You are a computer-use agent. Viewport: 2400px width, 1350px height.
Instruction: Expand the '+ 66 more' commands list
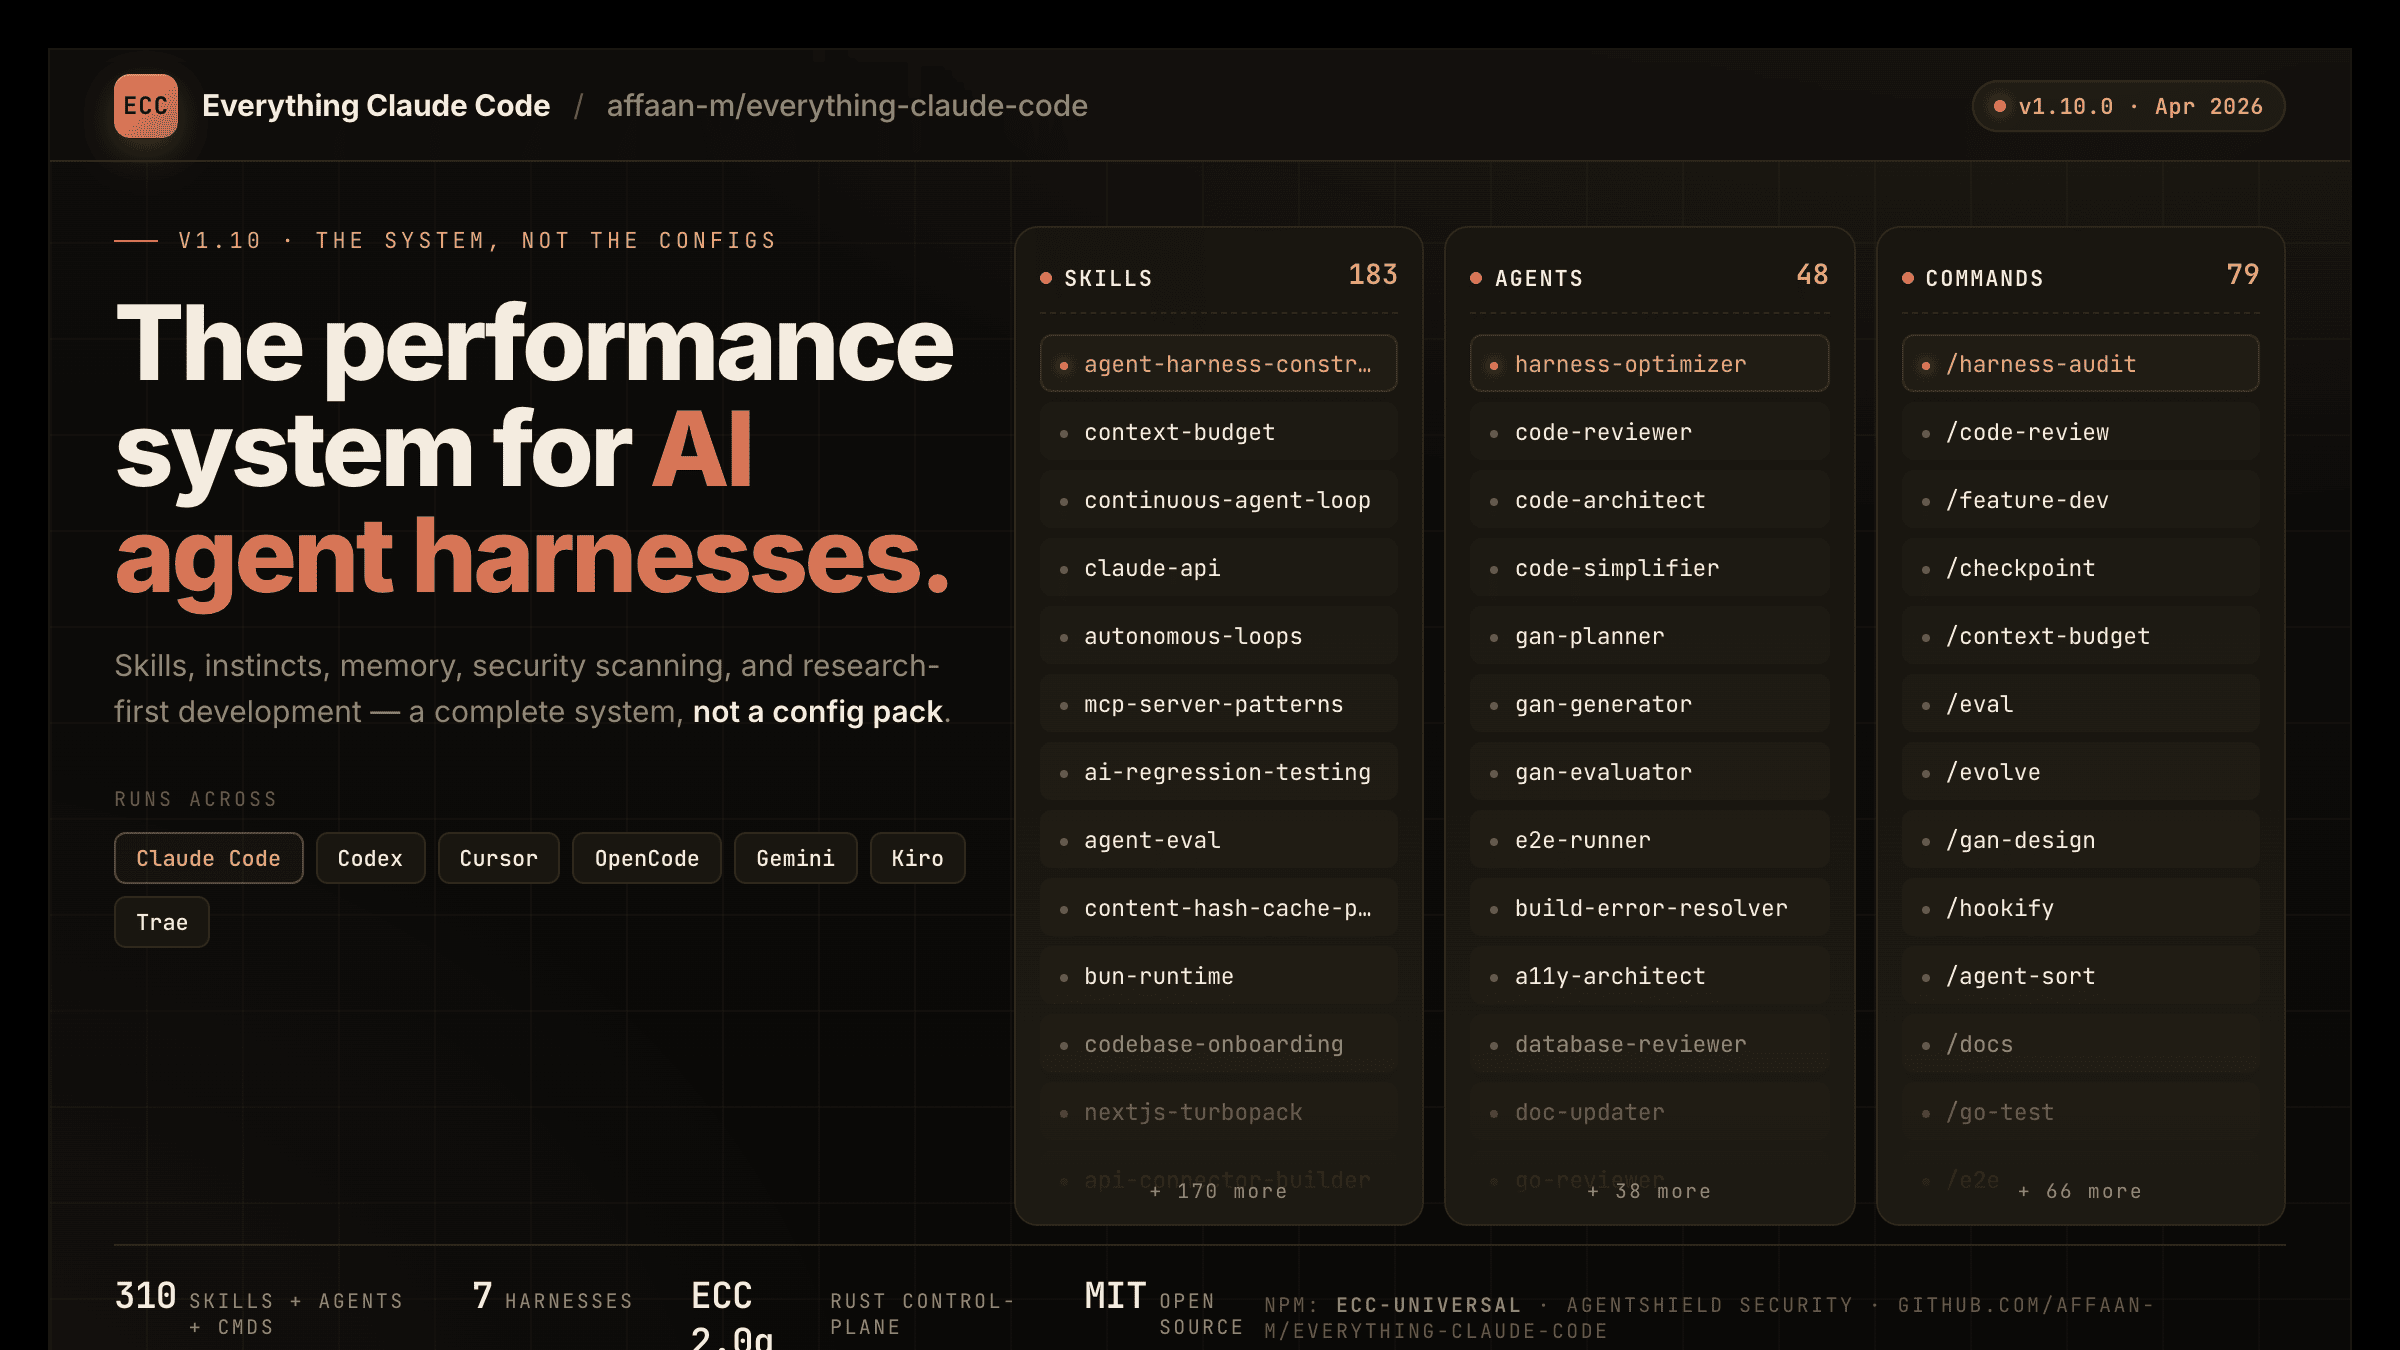(x=2080, y=1190)
